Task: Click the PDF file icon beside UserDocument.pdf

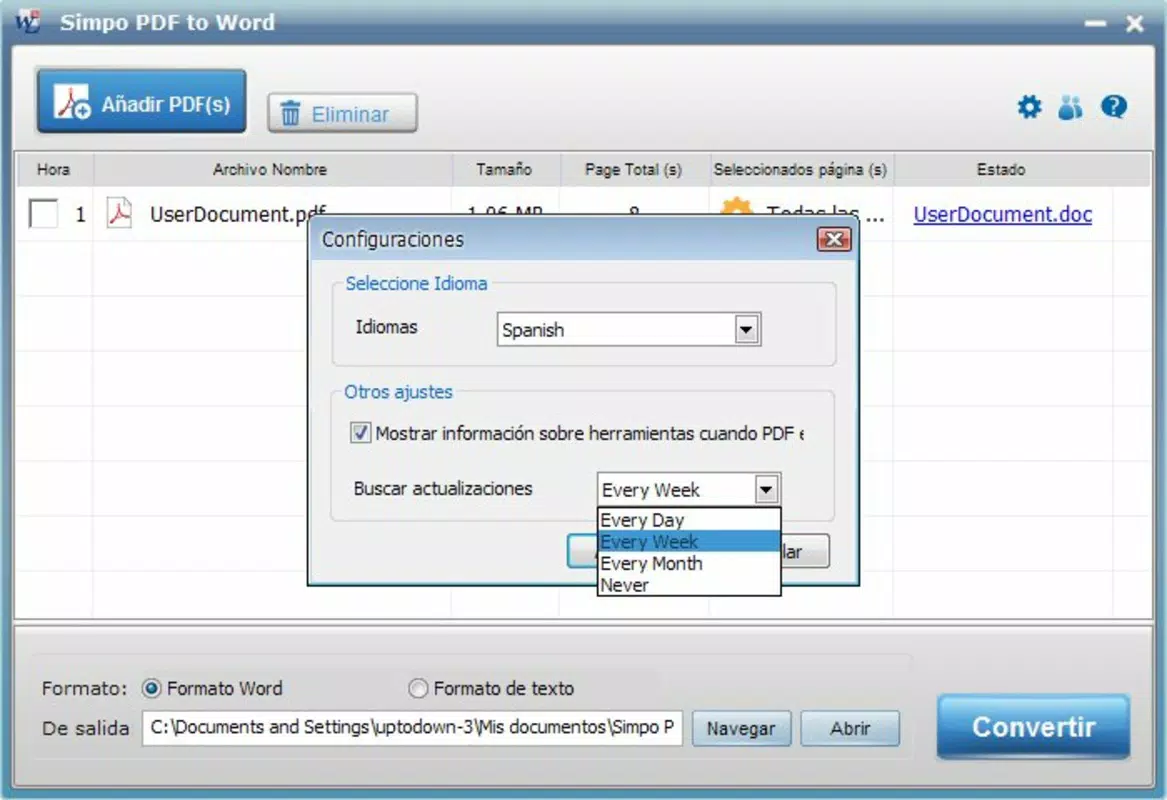Action: coord(119,213)
